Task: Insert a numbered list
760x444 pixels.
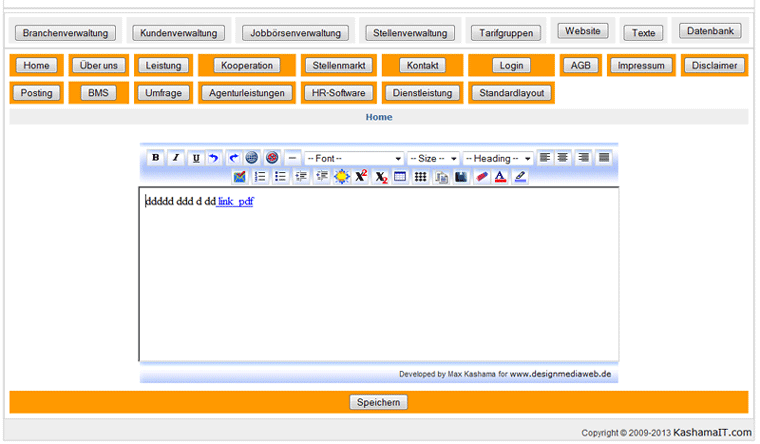Action: tap(260, 177)
